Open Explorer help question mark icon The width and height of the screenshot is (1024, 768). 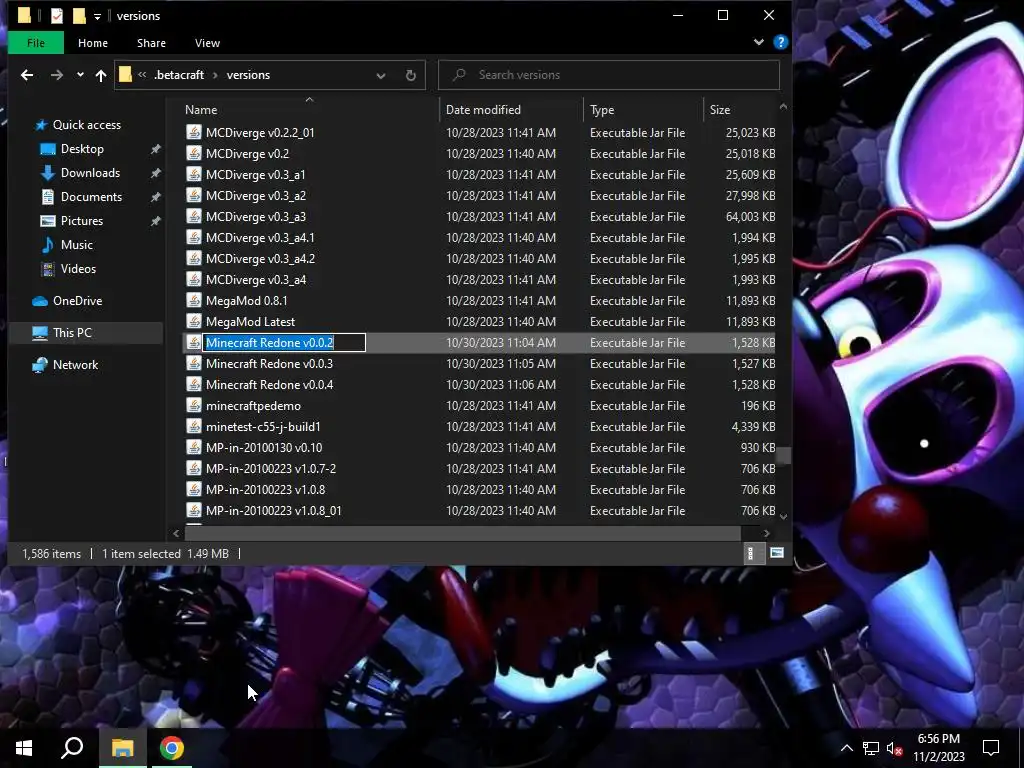point(780,42)
